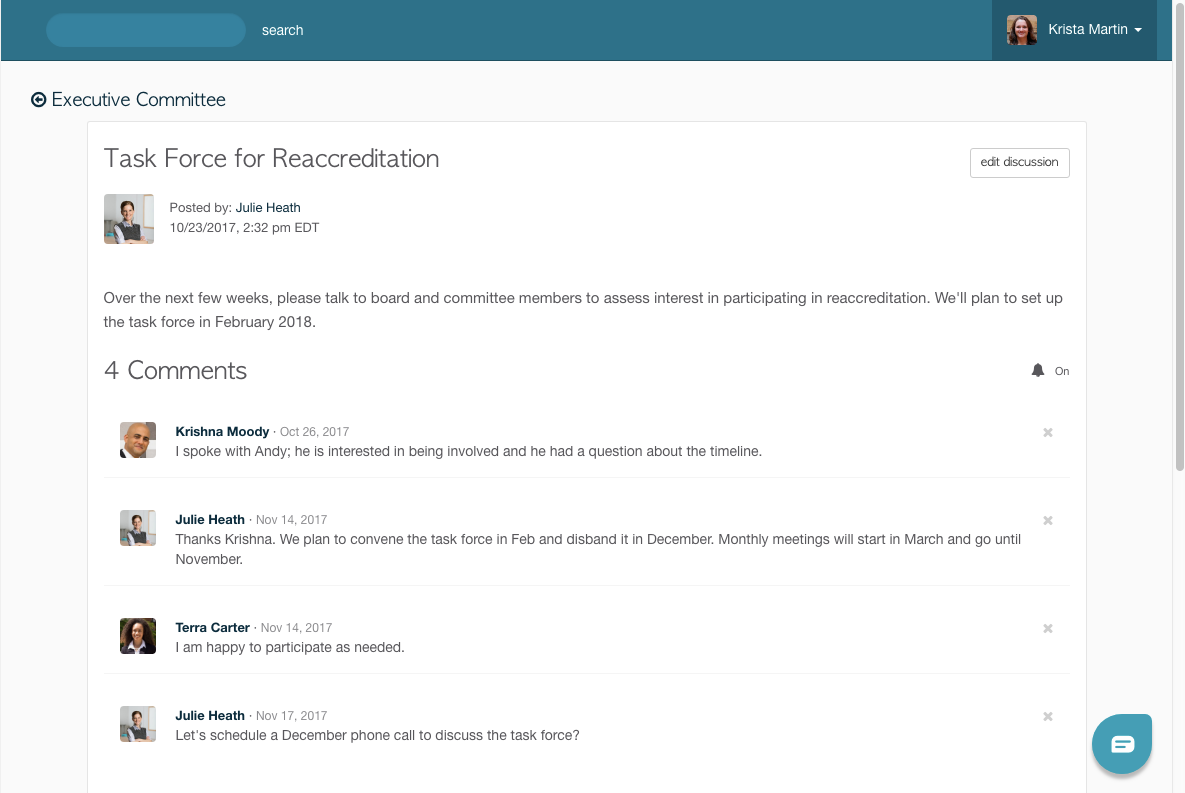
Task: Click the search bar input field
Action: tap(146, 30)
